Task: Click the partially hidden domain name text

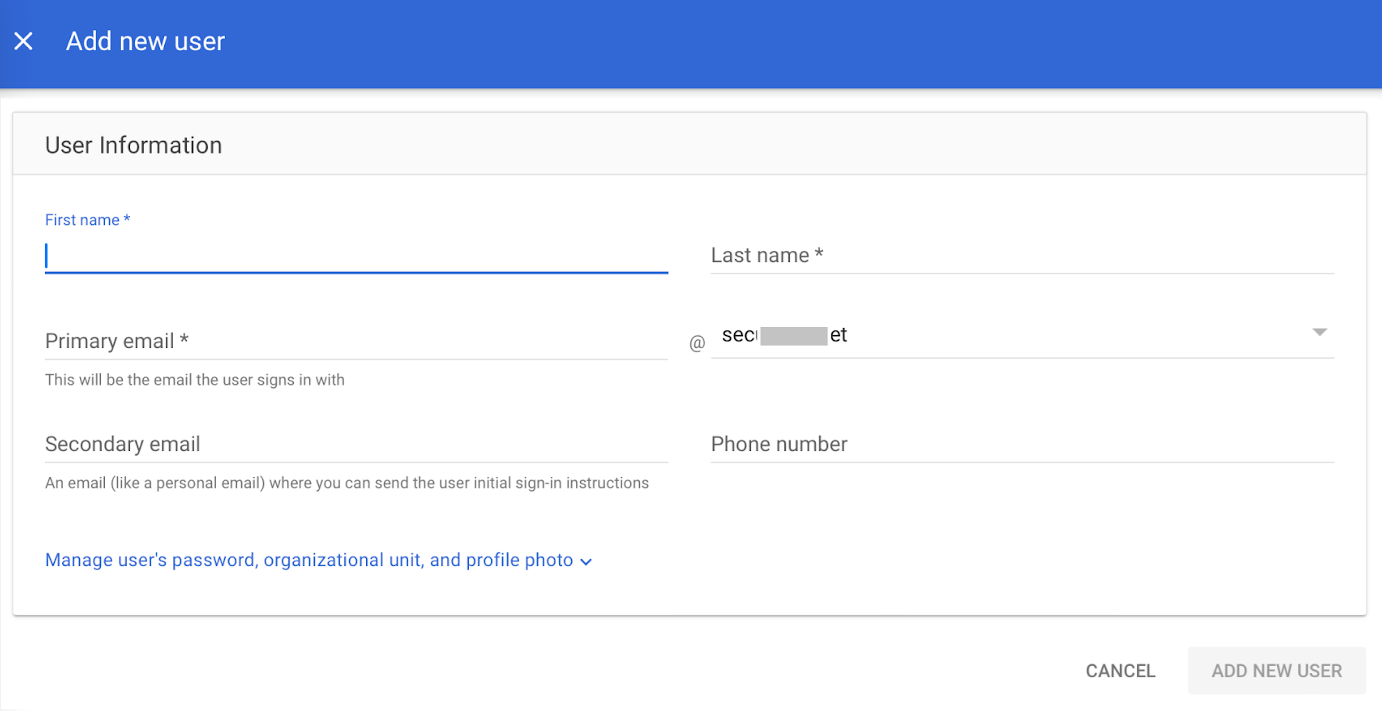Action: (x=784, y=336)
